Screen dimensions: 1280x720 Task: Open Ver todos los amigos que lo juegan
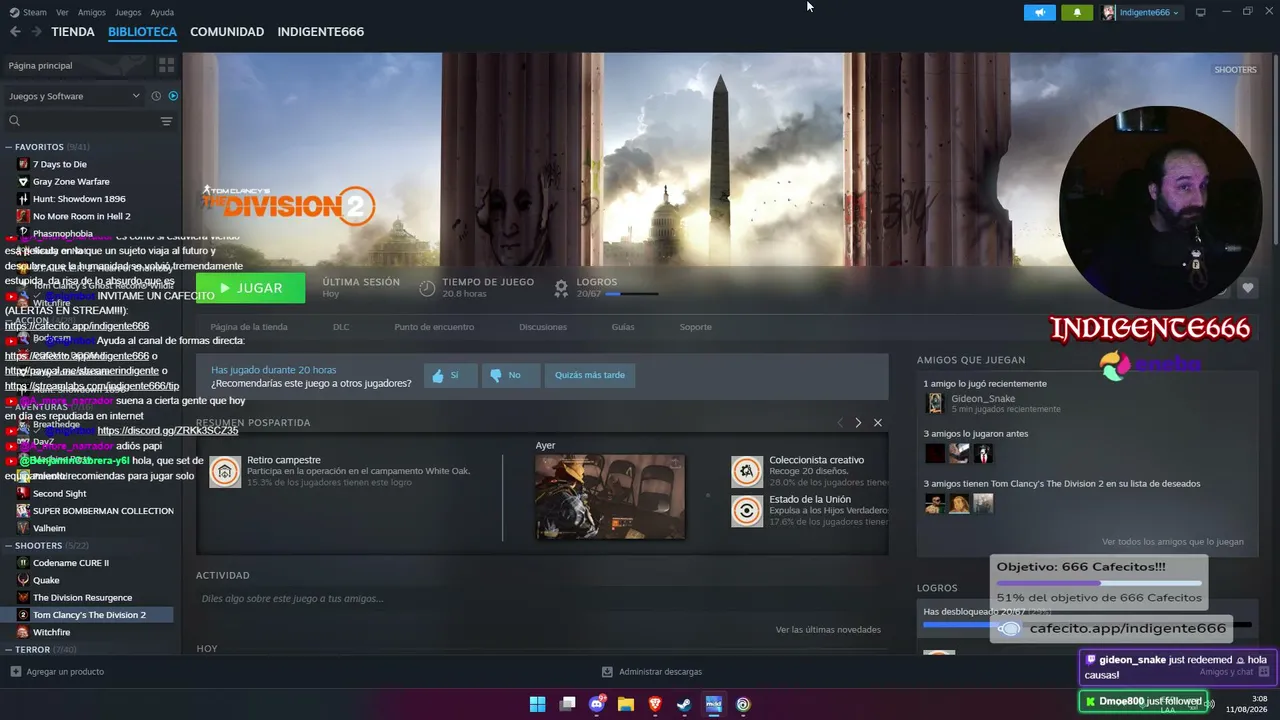(1173, 542)
